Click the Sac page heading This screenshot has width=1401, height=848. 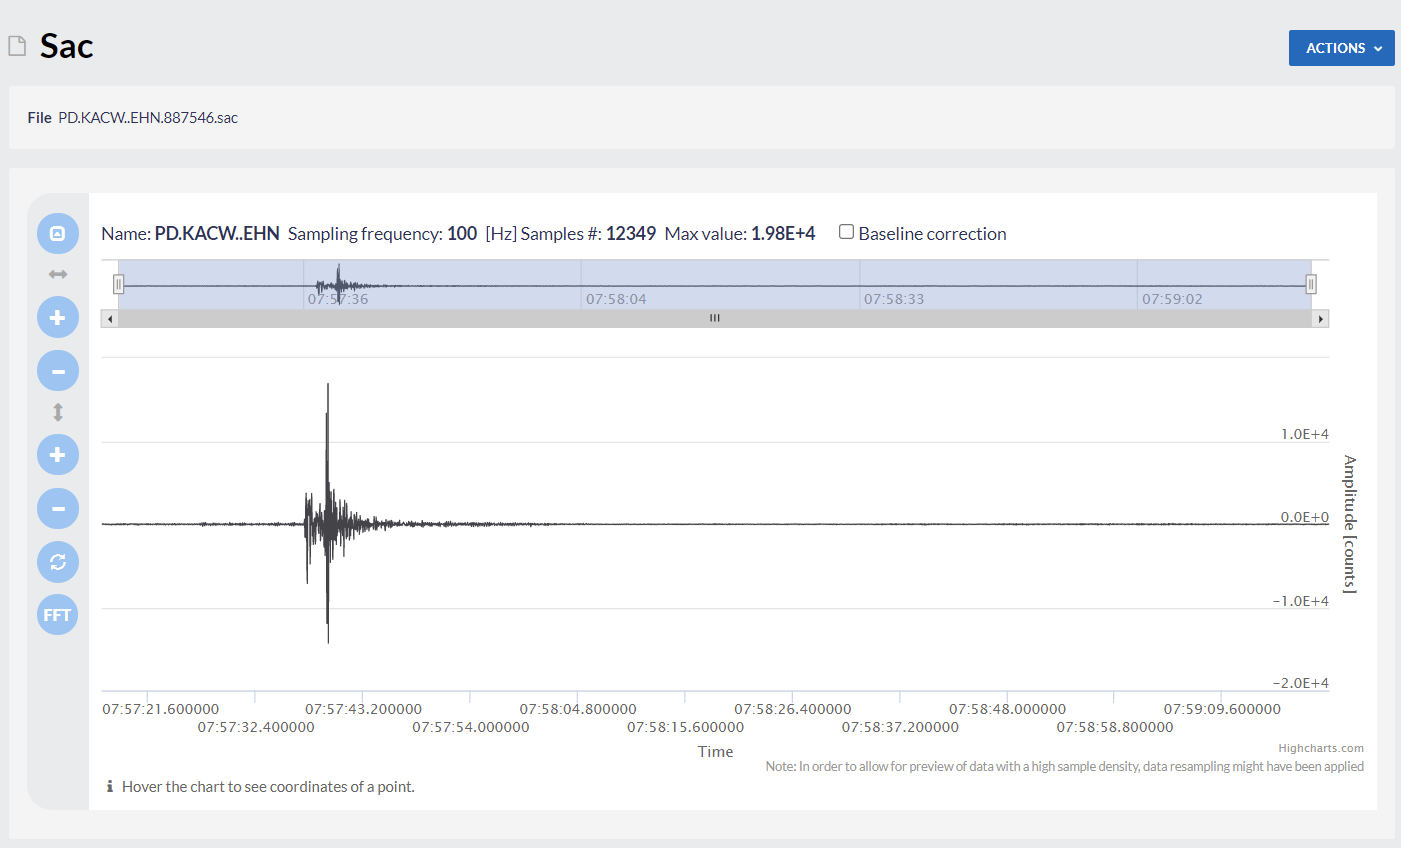coord(66,46)
